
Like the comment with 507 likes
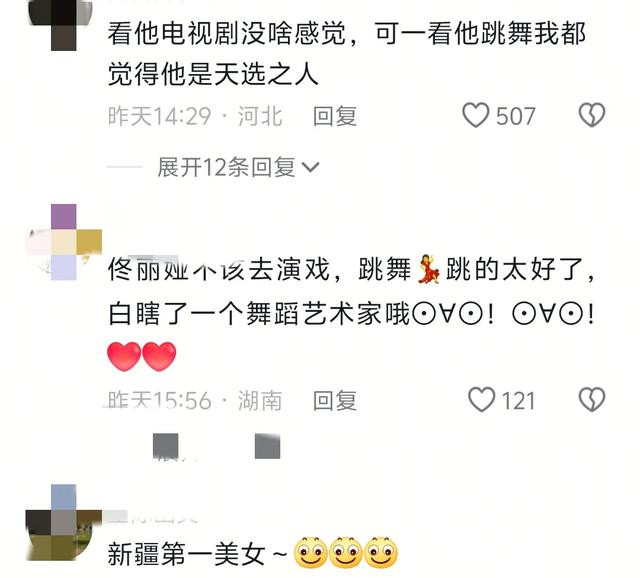(475, 115)
